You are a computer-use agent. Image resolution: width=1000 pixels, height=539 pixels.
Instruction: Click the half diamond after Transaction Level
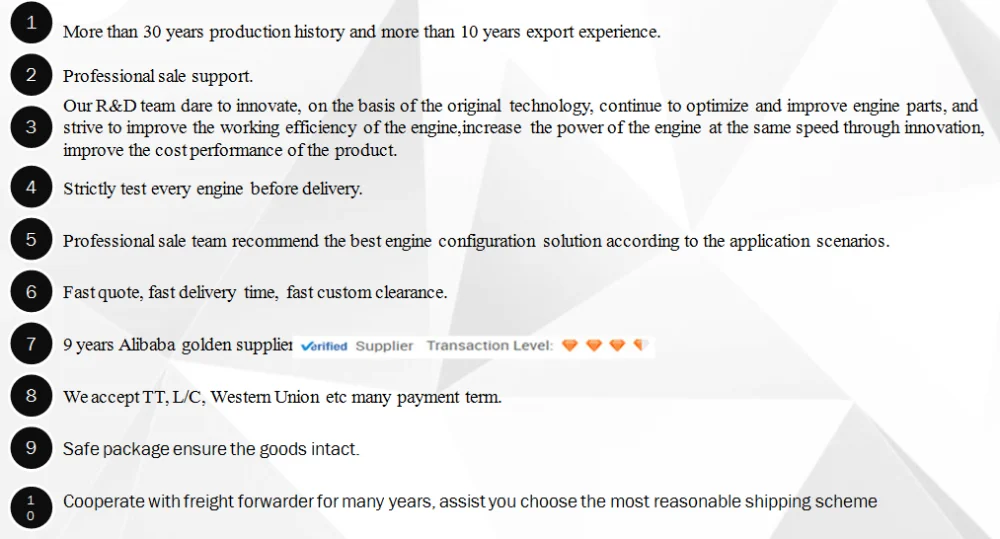coord(640,346)
